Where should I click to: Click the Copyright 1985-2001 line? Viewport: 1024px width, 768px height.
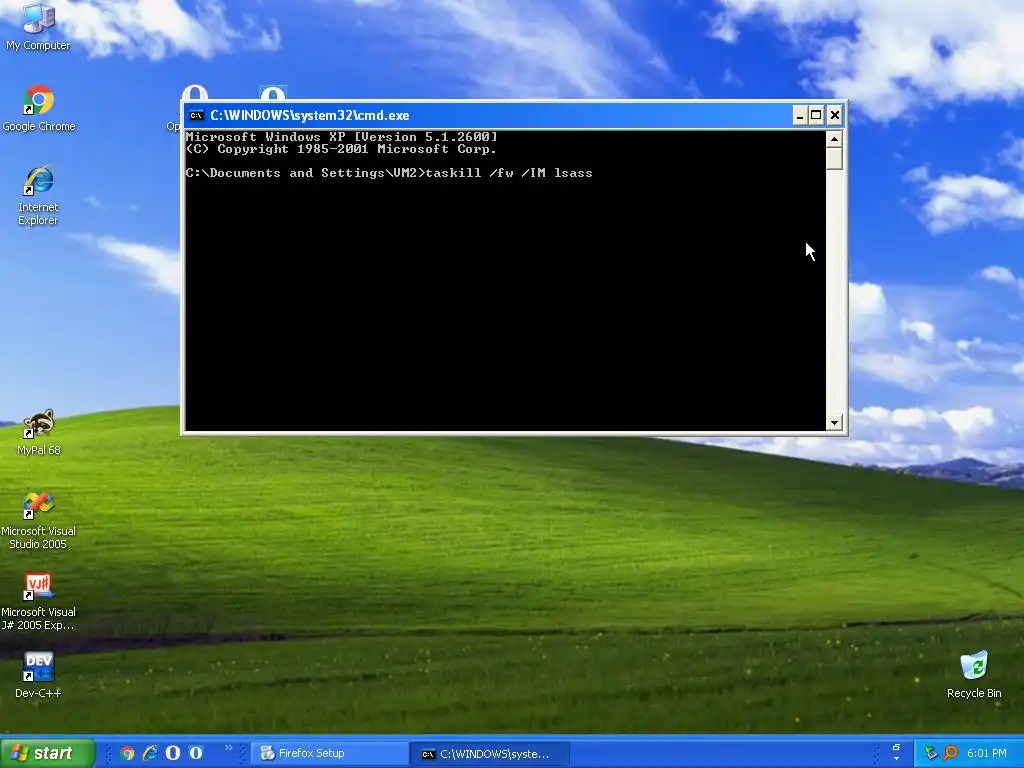tap(341, 149)
